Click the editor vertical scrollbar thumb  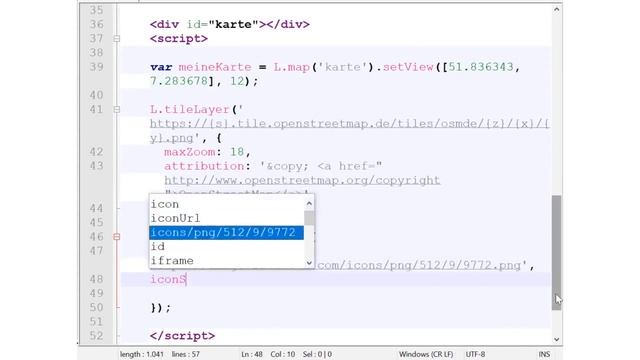pos(556,253)
